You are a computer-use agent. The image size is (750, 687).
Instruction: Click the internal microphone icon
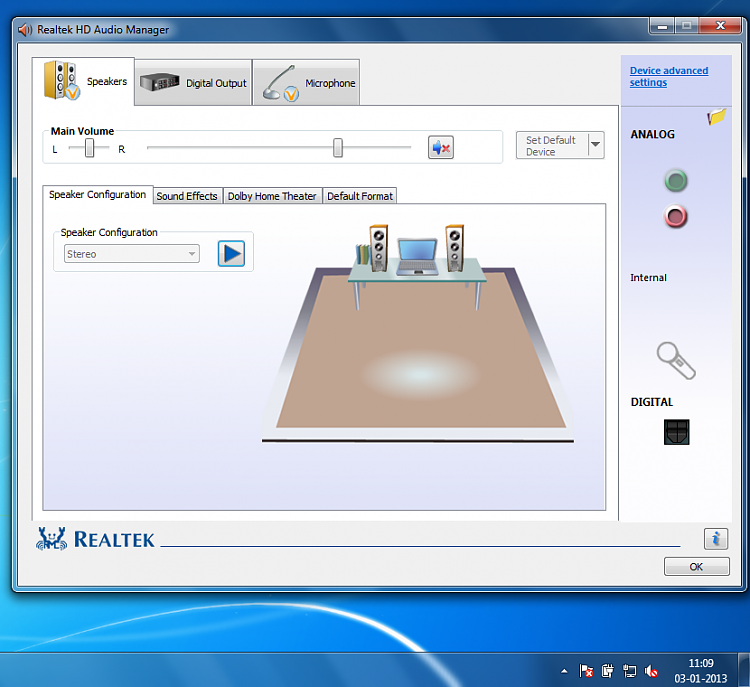(x=676, y=361)
